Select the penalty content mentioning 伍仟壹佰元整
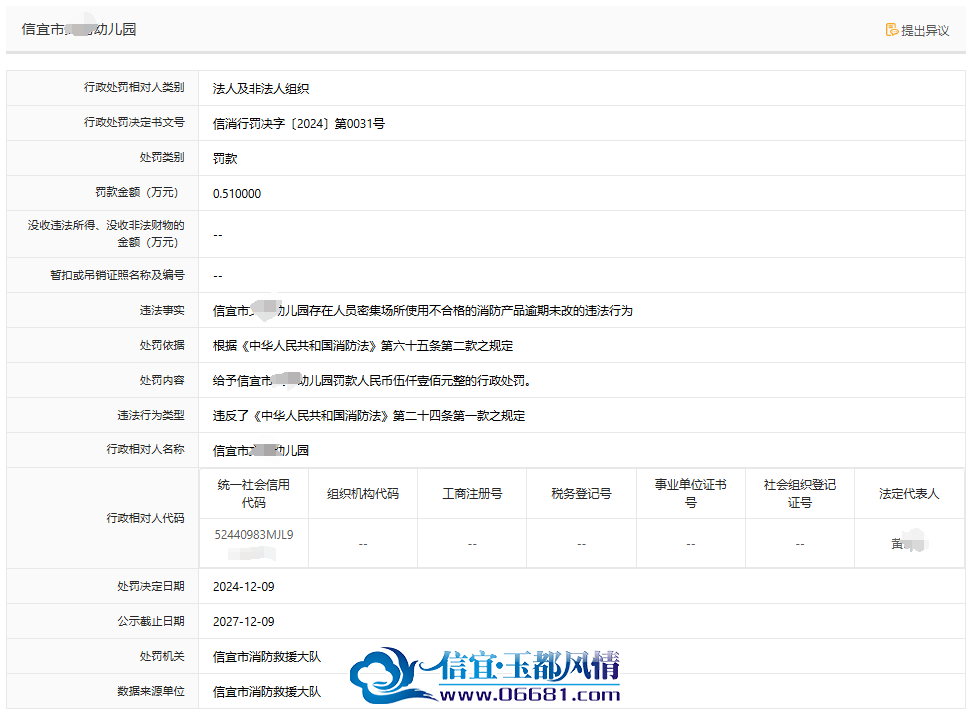The height and width of the screenshot is (712, 971). [x=372, y=381]
